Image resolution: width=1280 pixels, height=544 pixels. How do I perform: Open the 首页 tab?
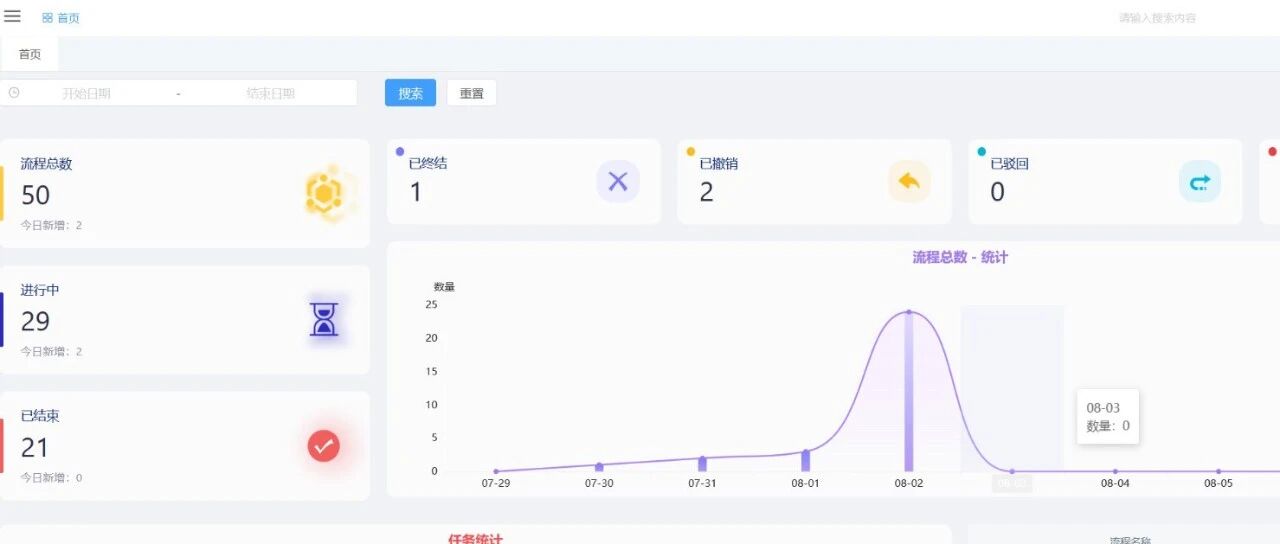30,54
